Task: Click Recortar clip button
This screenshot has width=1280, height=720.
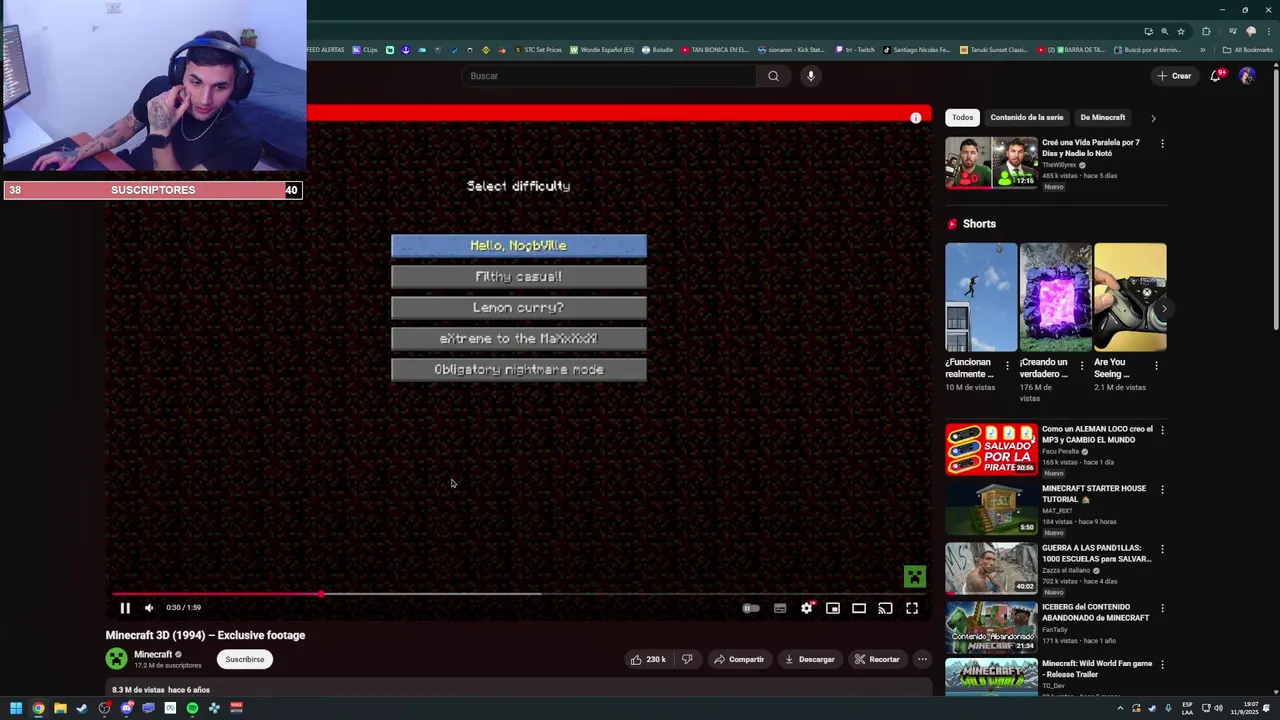Action: (x=877, y=659)
